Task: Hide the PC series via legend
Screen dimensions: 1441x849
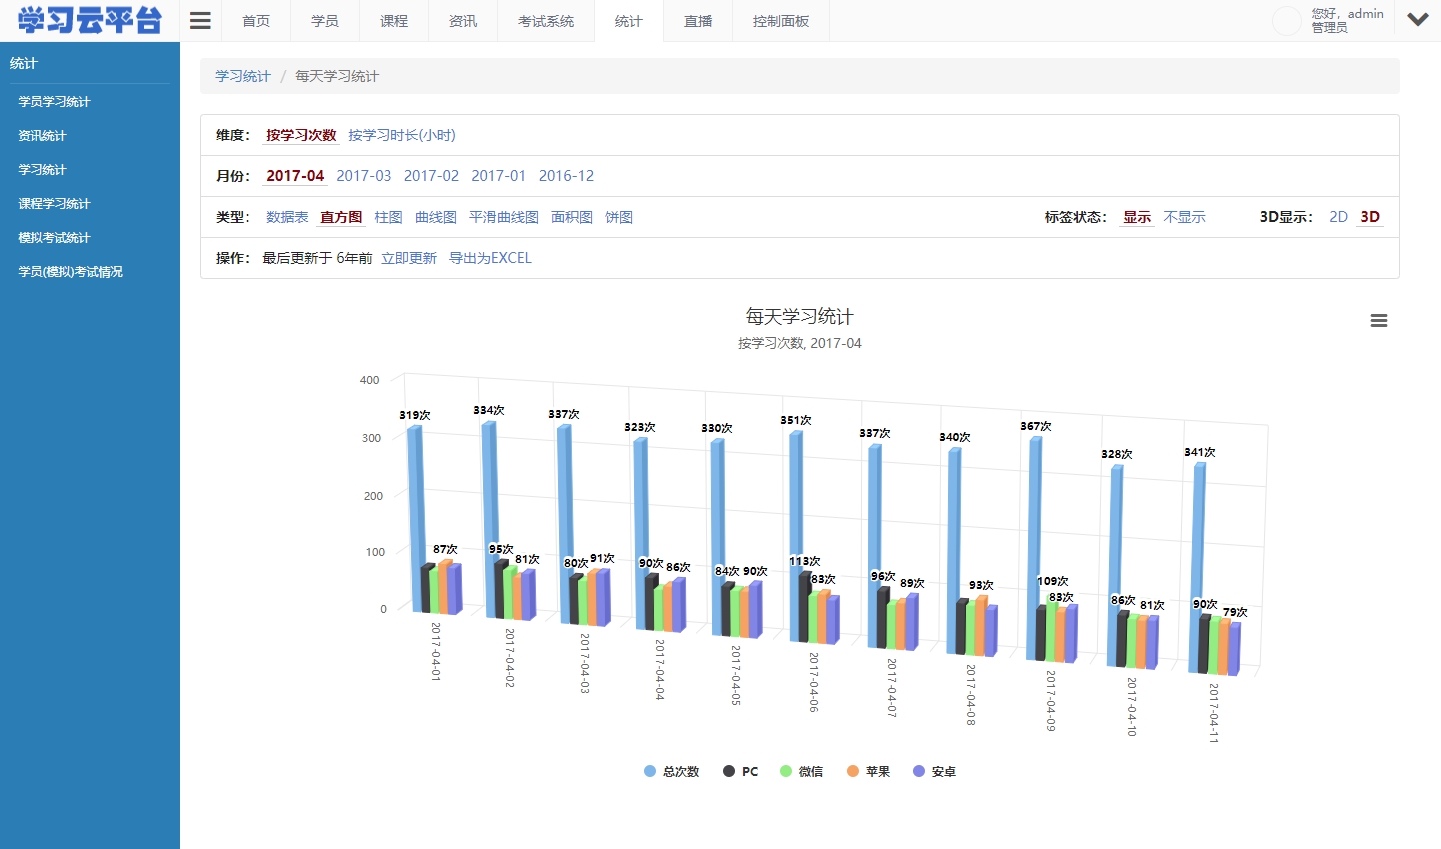Action: coord(739,770)
